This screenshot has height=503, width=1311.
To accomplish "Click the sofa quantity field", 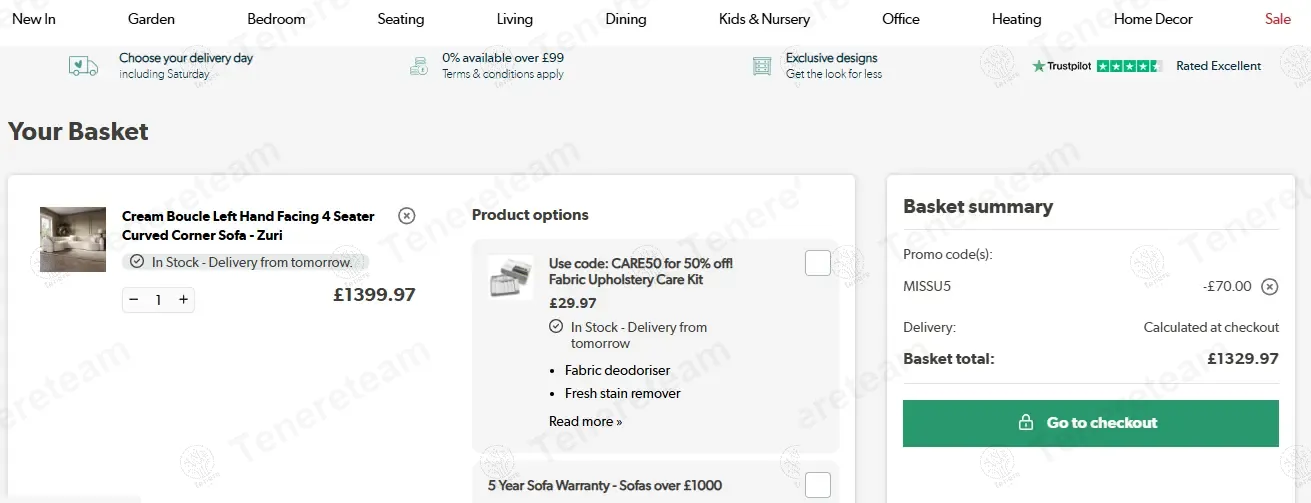I will (x=159, y=300).
